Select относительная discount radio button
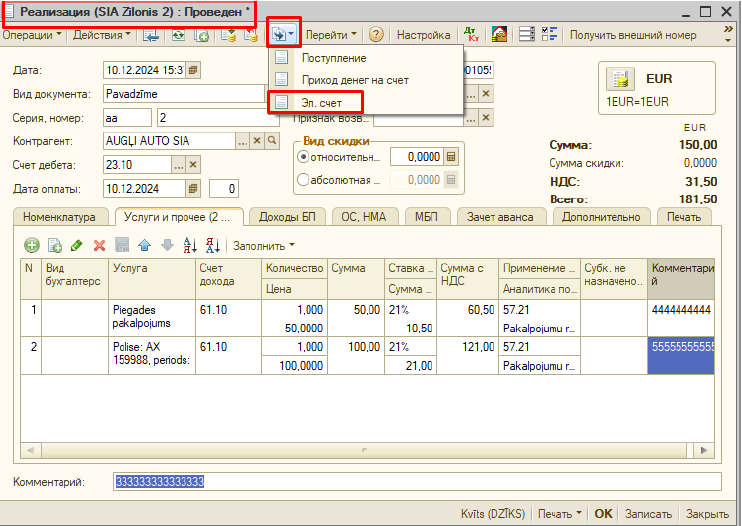Screen dimensions: 742x526 pos(303,157)
